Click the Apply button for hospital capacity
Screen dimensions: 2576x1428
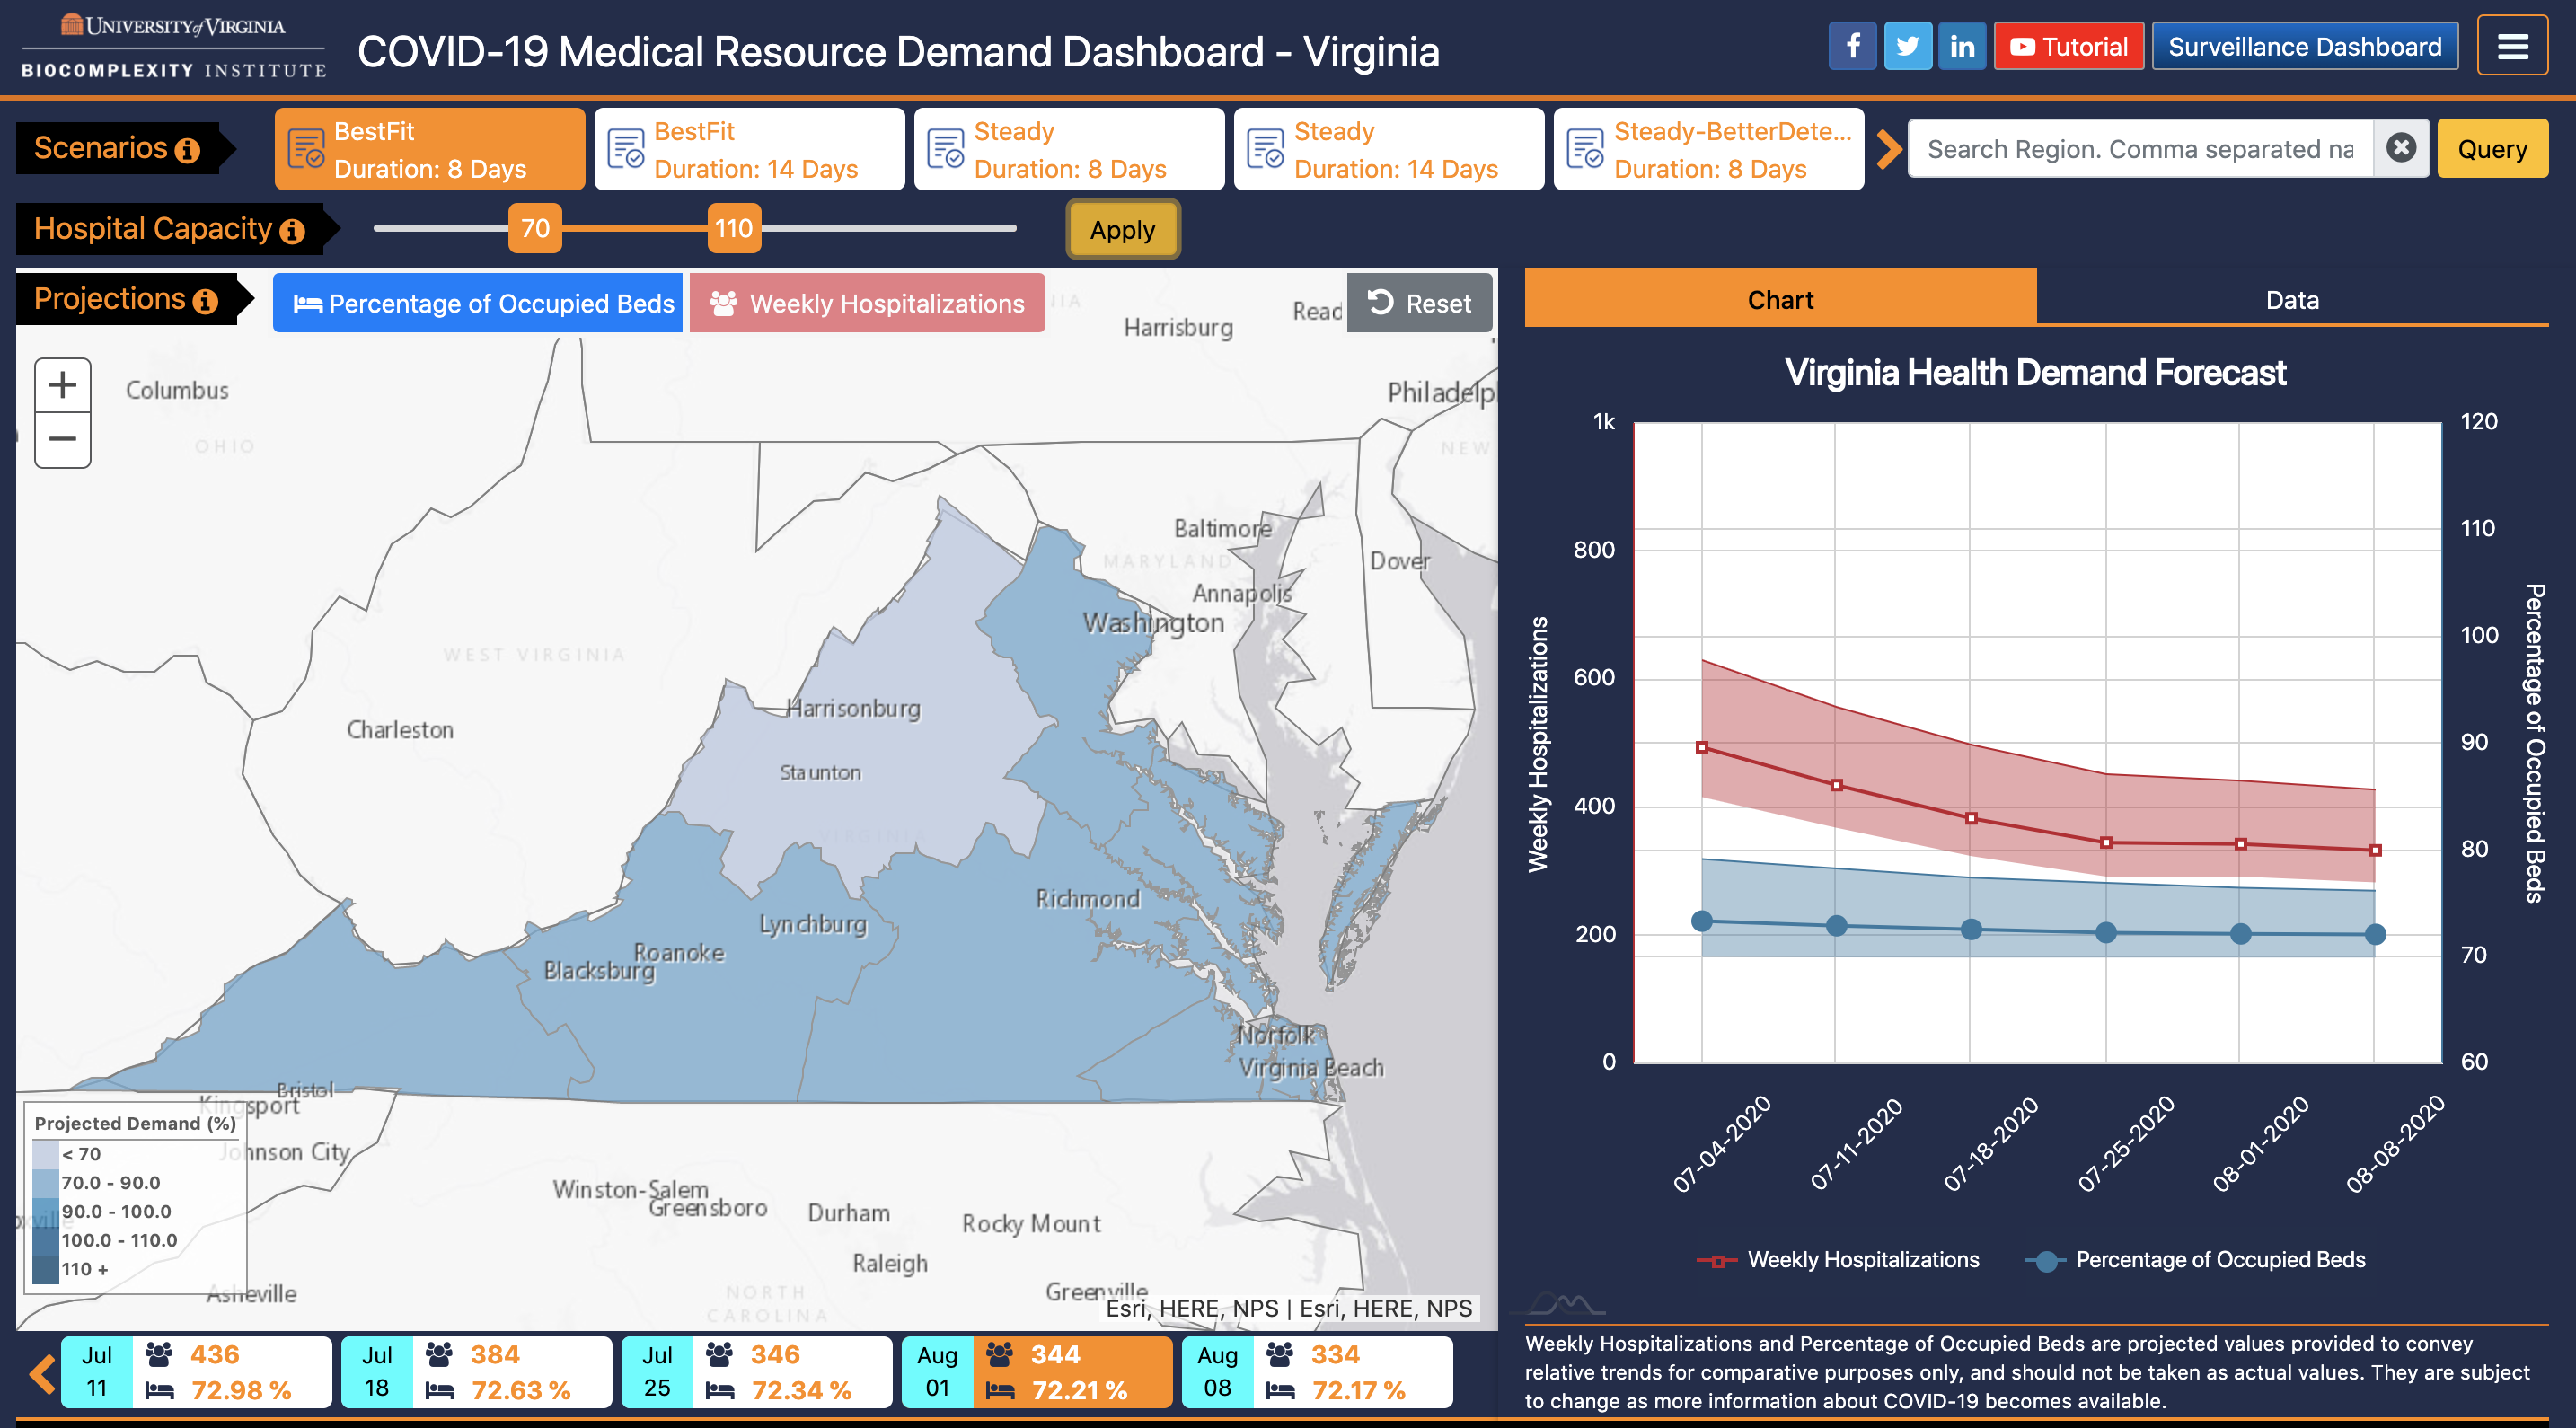pos(1120,231)
